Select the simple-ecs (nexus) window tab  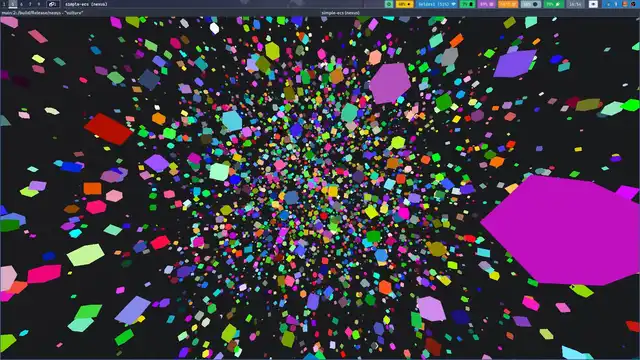click(x=340, y=13)
